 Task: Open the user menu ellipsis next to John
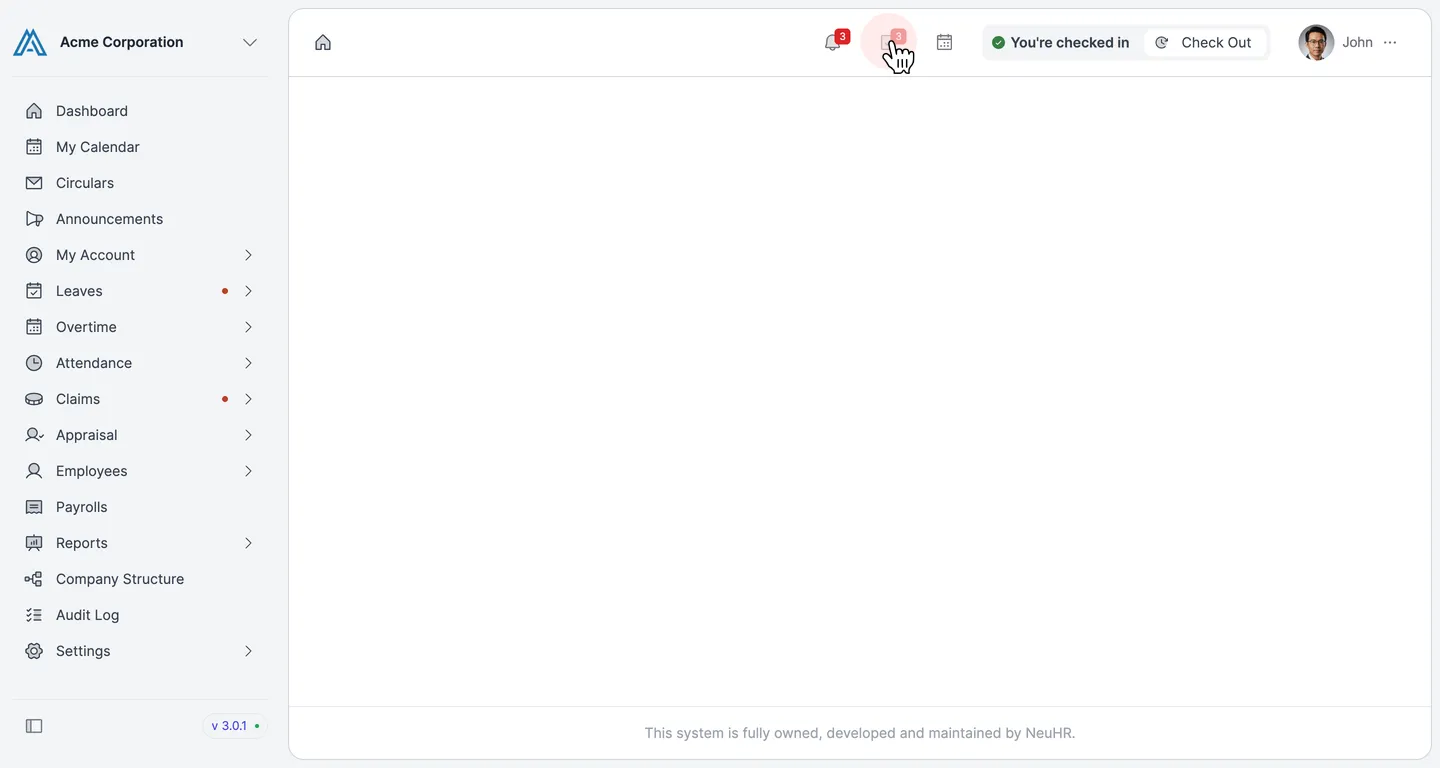coord(1390,42)
